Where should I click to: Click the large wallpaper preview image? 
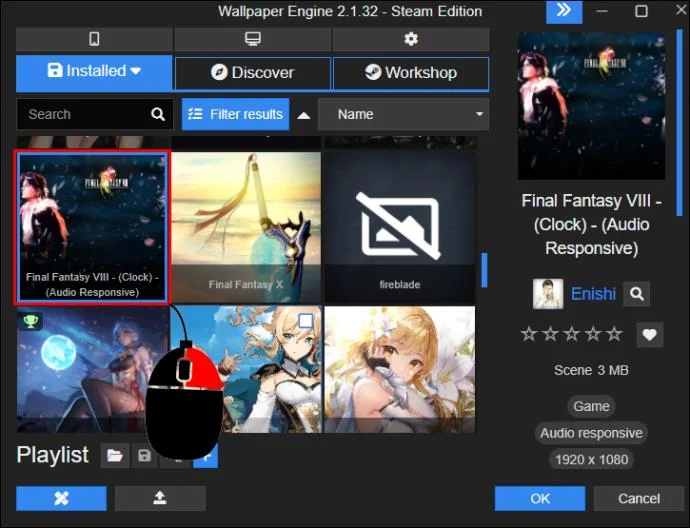click(591, 106)
